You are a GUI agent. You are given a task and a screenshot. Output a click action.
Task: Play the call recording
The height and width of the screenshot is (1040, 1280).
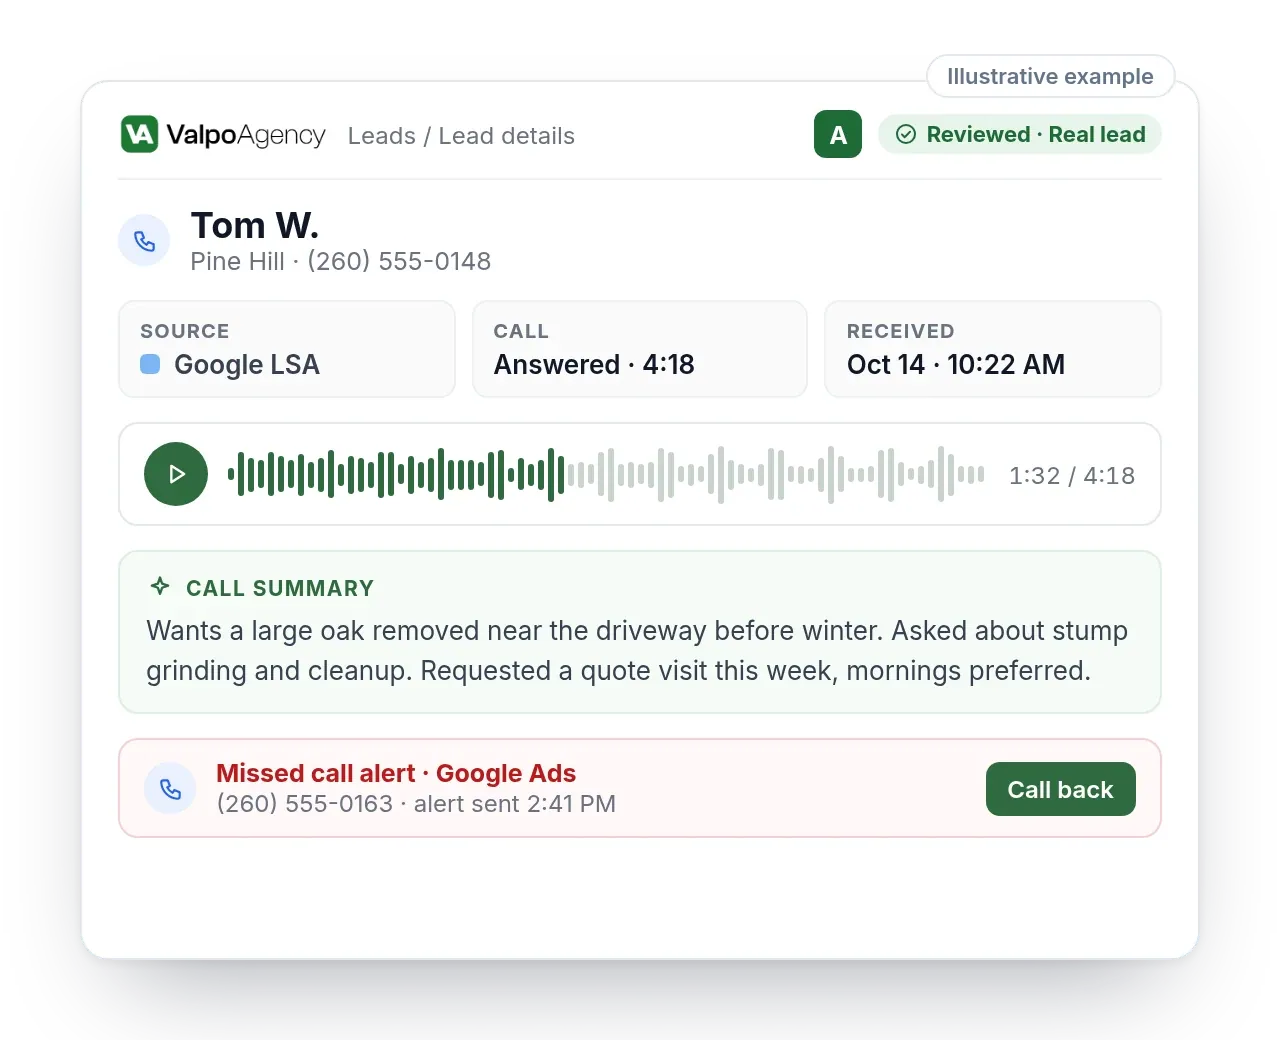pos(176,474)
